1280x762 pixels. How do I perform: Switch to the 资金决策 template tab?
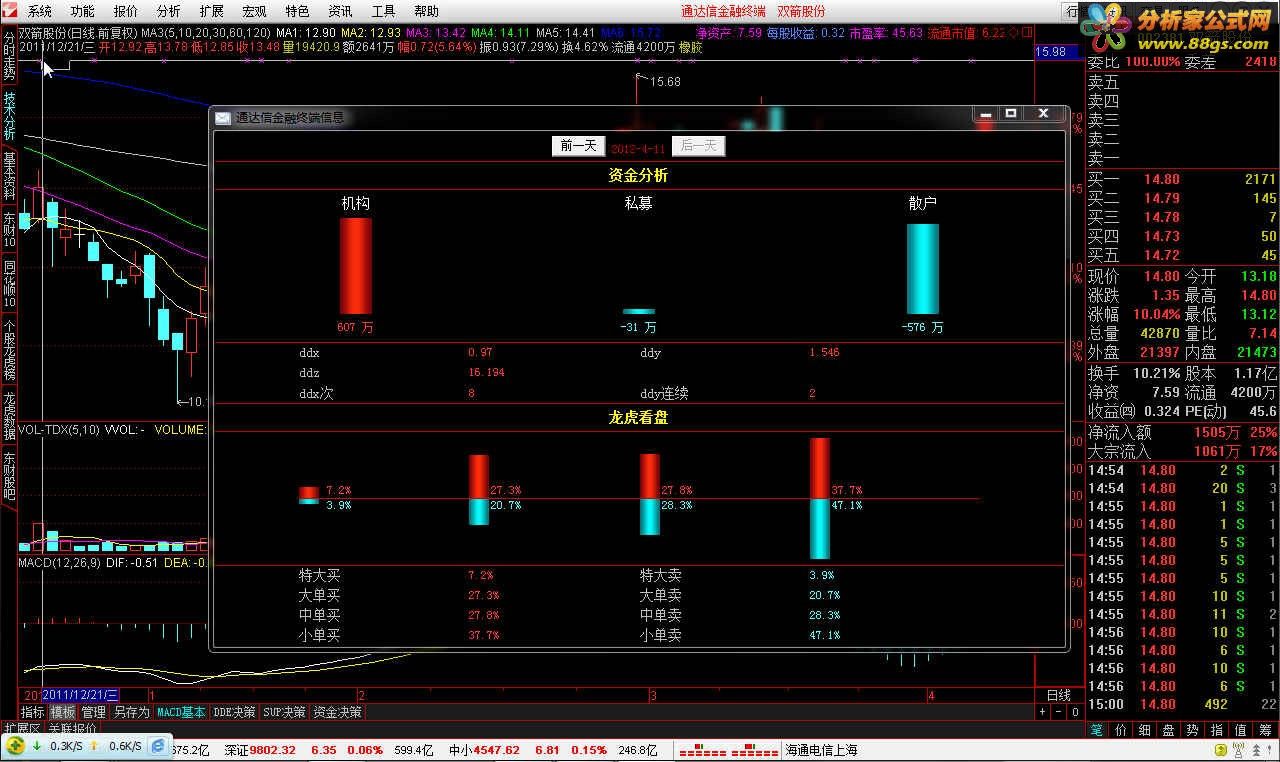[337, 712]
